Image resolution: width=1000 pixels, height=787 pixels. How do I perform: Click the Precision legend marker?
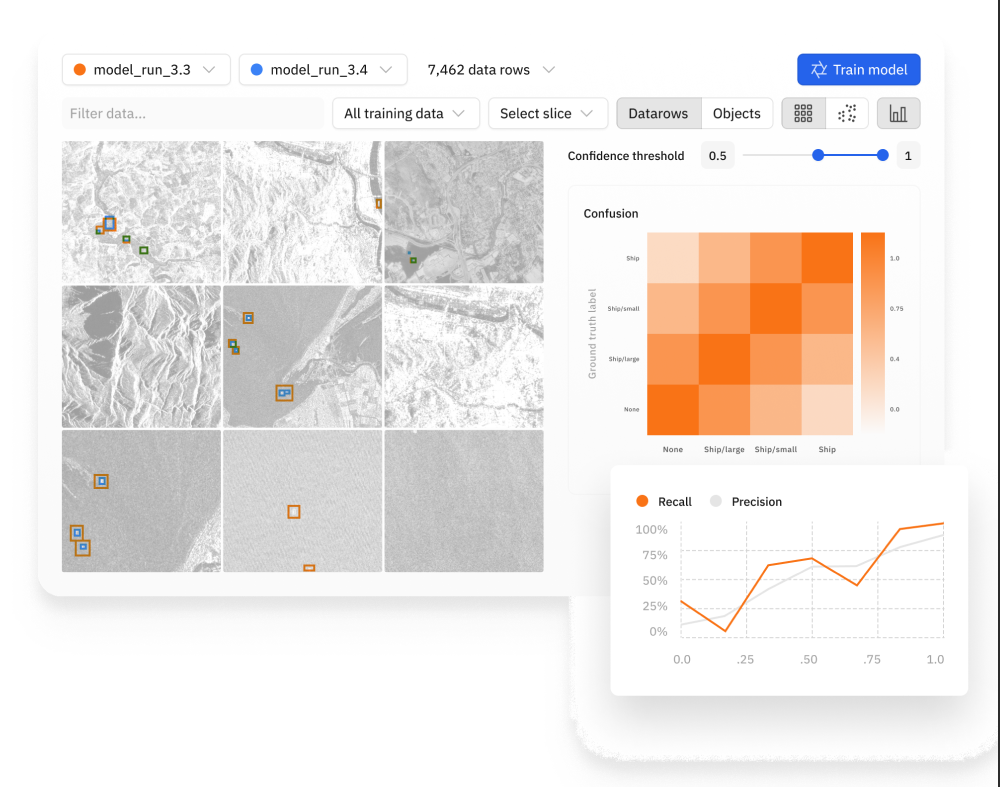pyautogui.click(x=717, y=501)
